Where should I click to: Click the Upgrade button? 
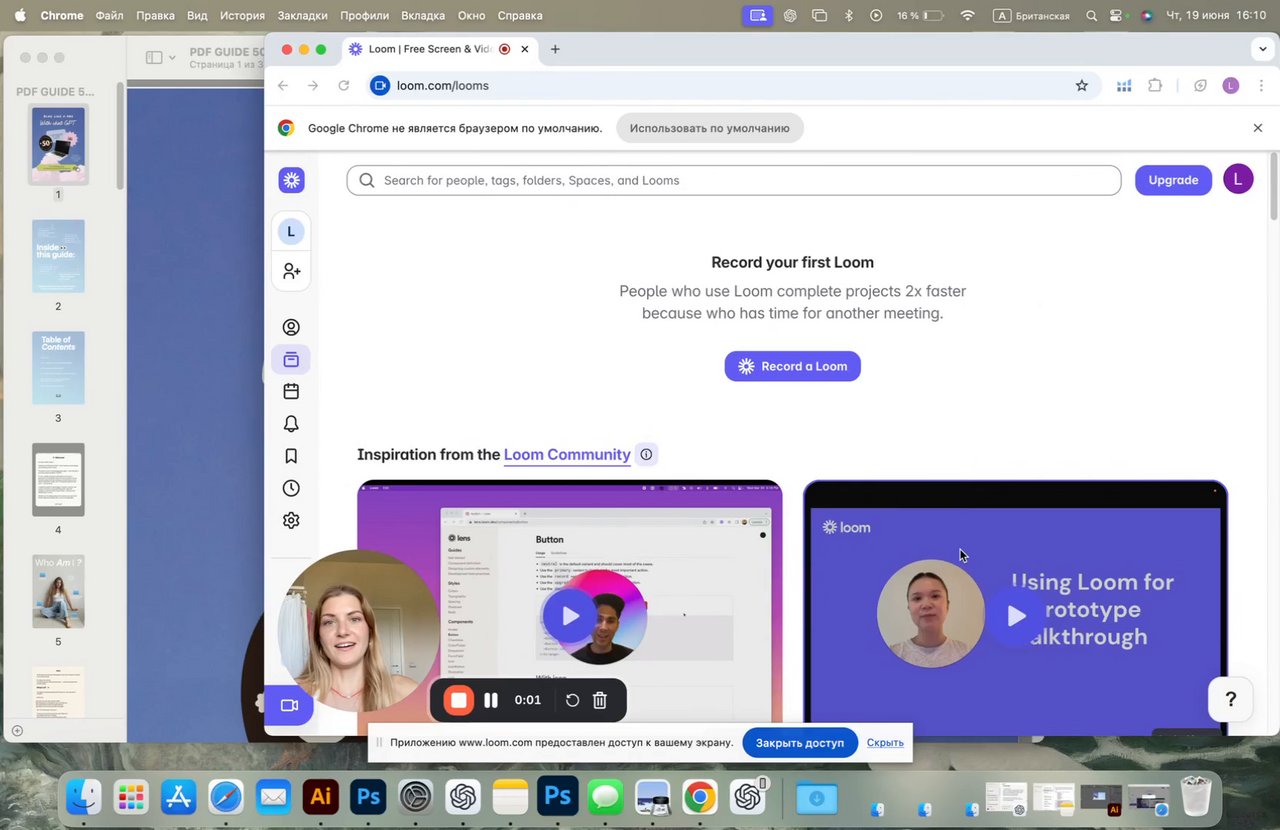1173,180
